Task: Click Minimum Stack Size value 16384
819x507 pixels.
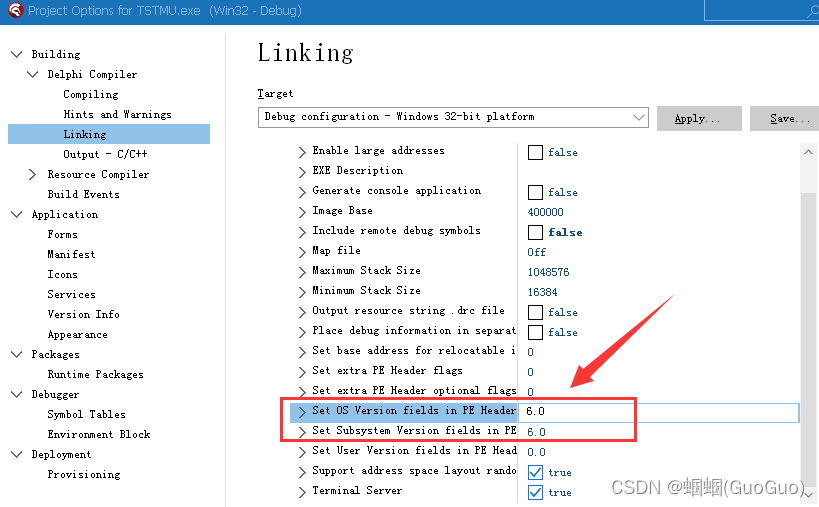Action: [x=542, y=292]
